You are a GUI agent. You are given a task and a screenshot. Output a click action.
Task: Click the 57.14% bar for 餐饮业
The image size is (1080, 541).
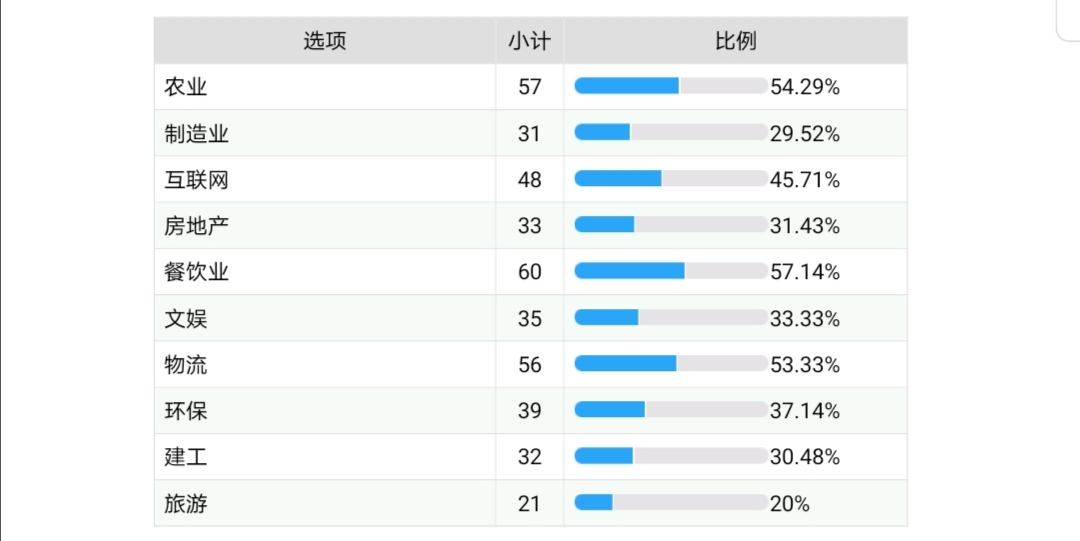[671, 271]
